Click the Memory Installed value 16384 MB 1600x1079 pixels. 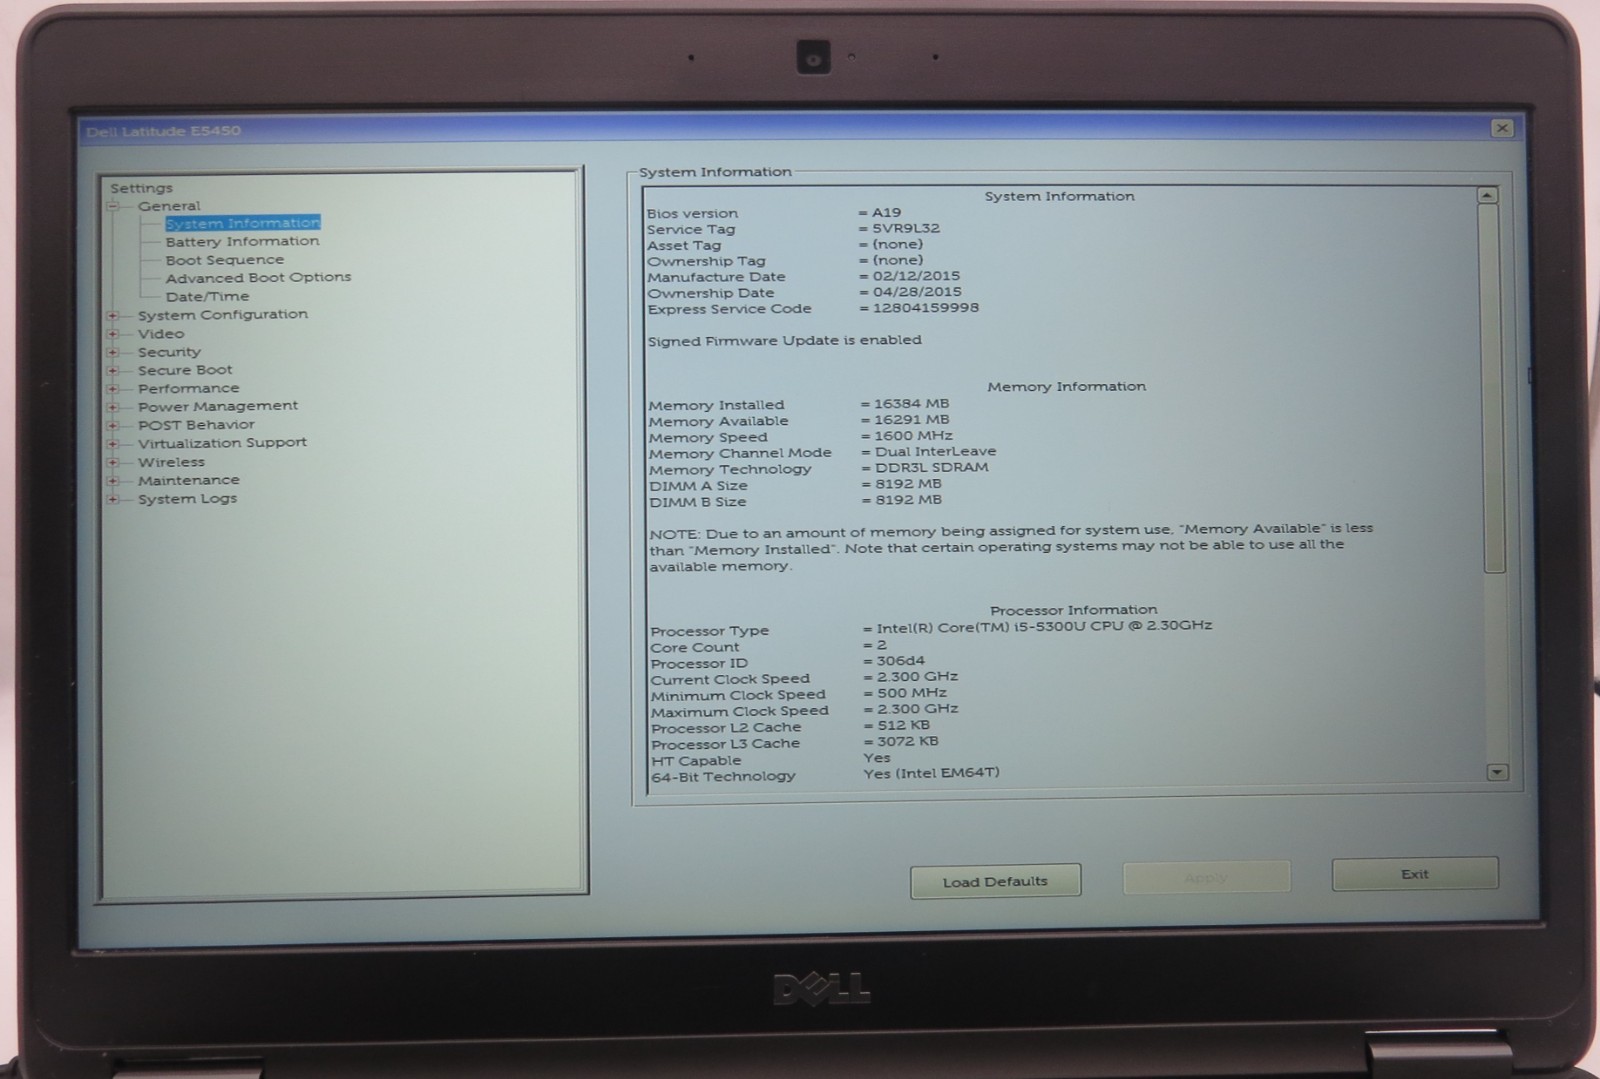coord(912,404)
